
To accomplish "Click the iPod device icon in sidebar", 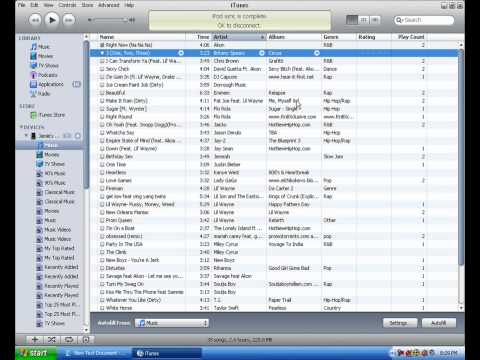I will pyautogui.click(x=33, y=136).
